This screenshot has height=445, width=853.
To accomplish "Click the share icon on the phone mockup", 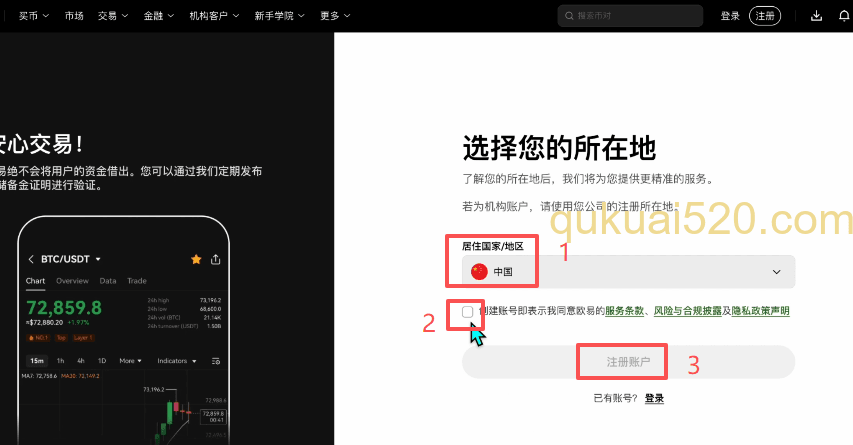I will point(215,259).
